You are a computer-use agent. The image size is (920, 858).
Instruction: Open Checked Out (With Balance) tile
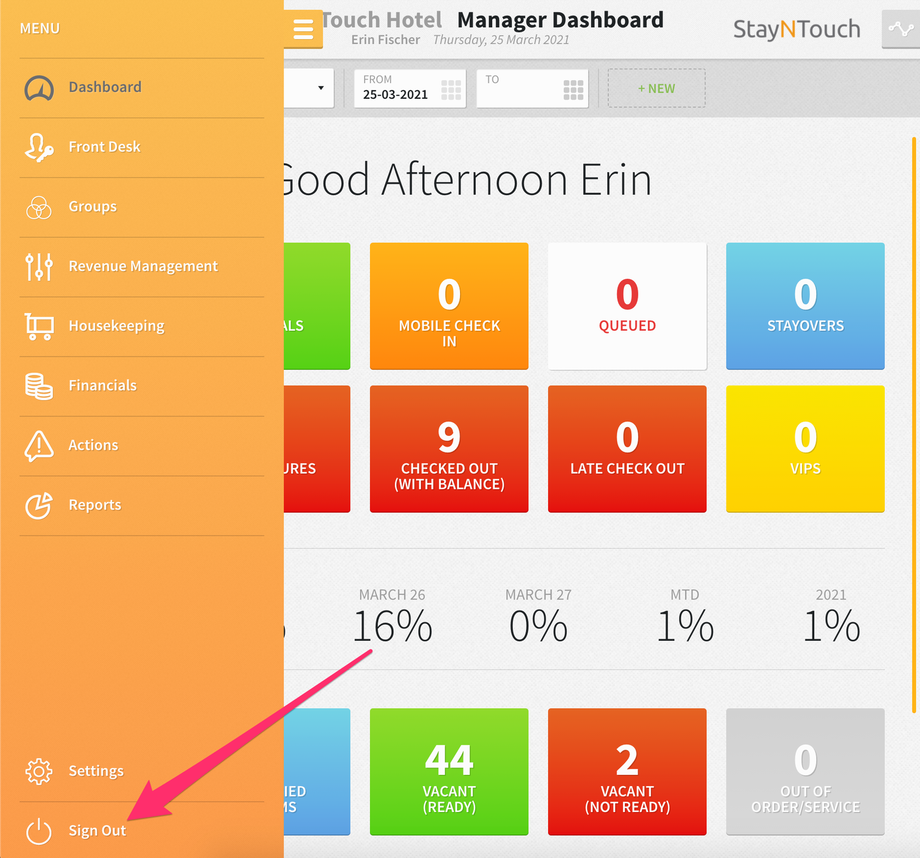tap(449, 449)
